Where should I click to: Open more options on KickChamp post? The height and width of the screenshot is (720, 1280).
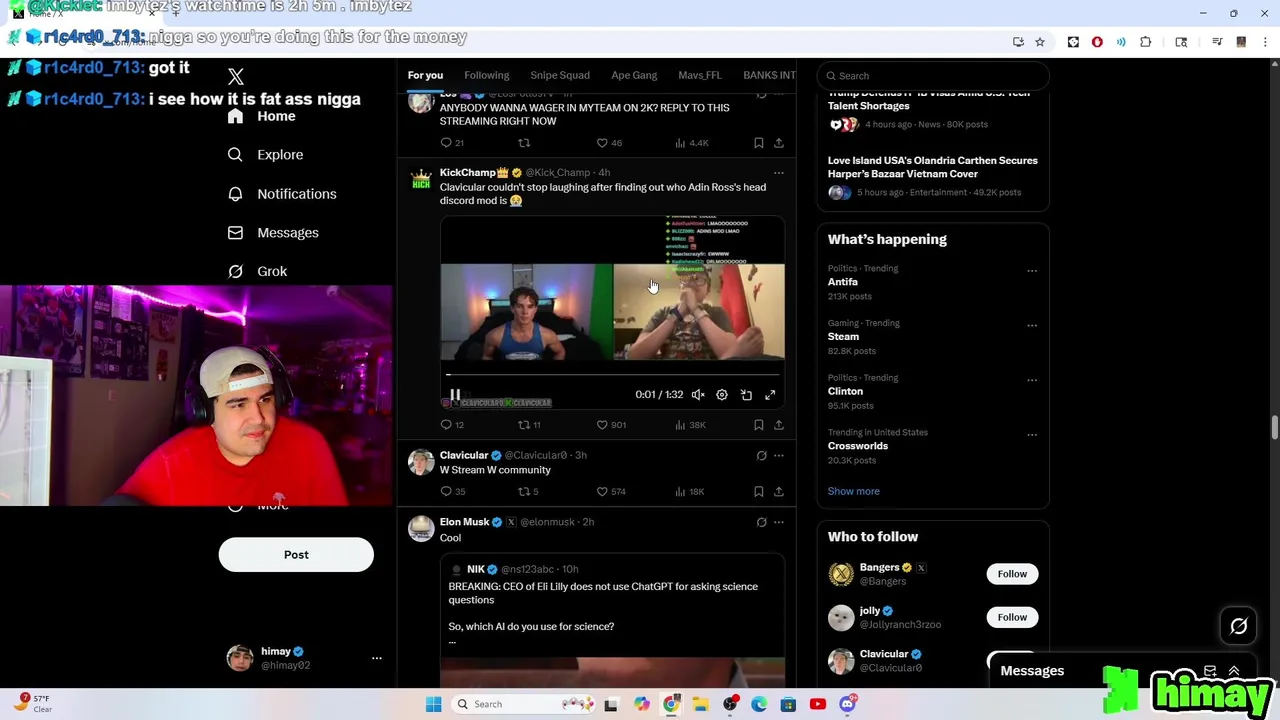point(779,173)
